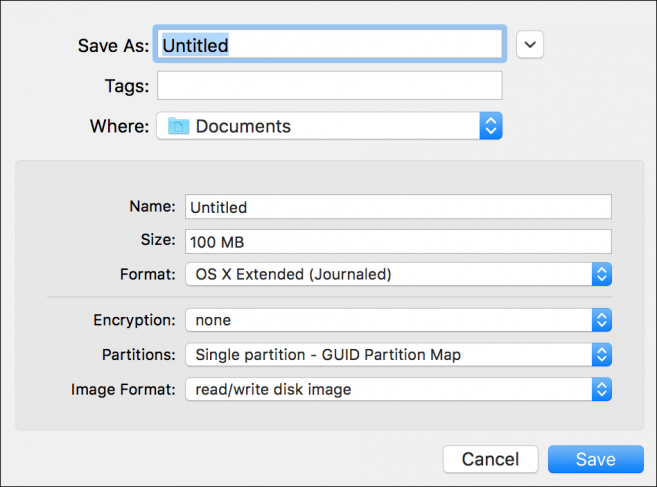Click the disk image Name field
657x487 pixels.
[x=398, y=207]
